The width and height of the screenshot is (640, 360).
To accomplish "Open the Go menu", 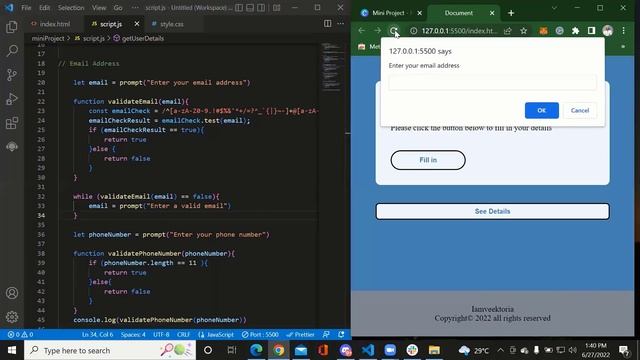I will point(118,8).
